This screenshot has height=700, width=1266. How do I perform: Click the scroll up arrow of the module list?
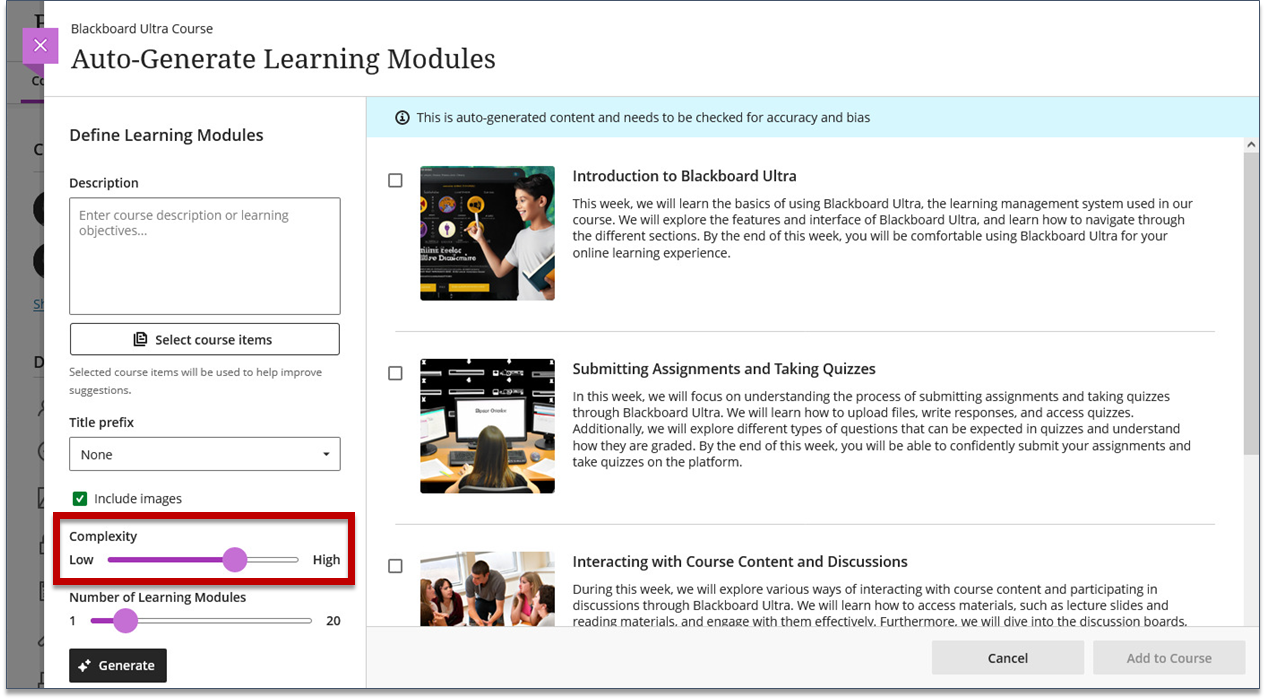pyautogui.click(x=1251, y=146)
